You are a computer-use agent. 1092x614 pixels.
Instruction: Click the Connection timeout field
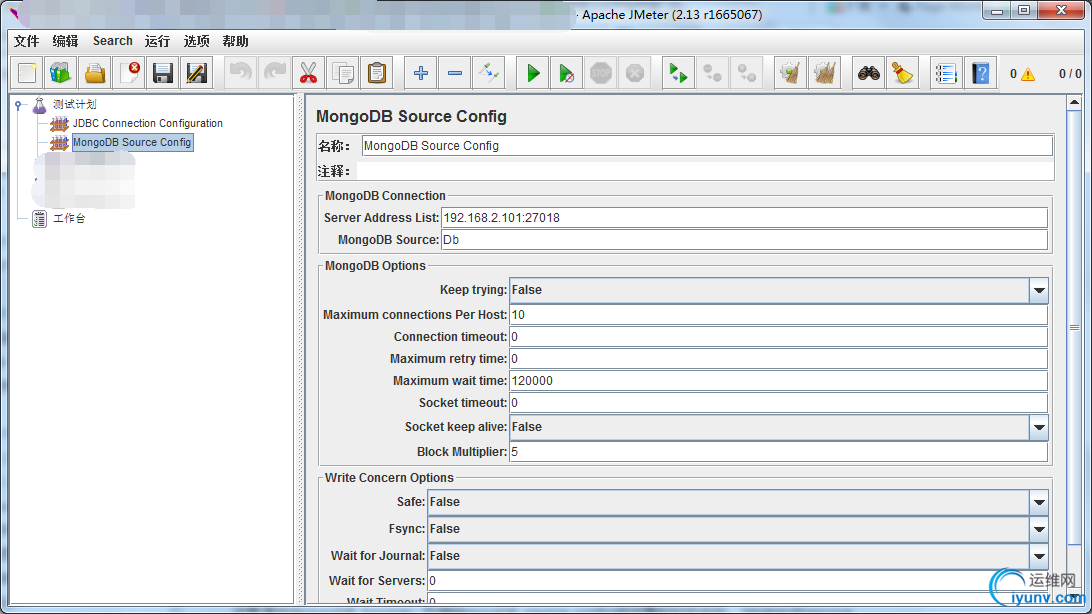pos(779,337)
